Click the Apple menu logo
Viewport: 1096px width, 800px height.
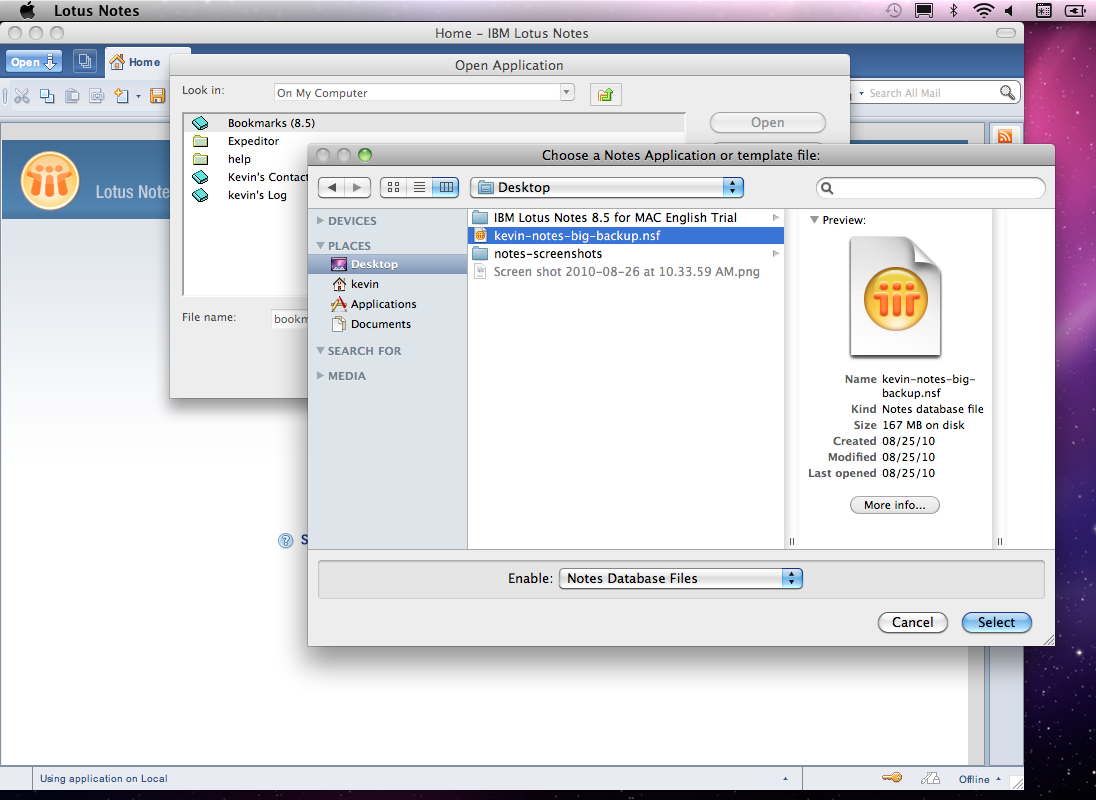pos(27,10)
